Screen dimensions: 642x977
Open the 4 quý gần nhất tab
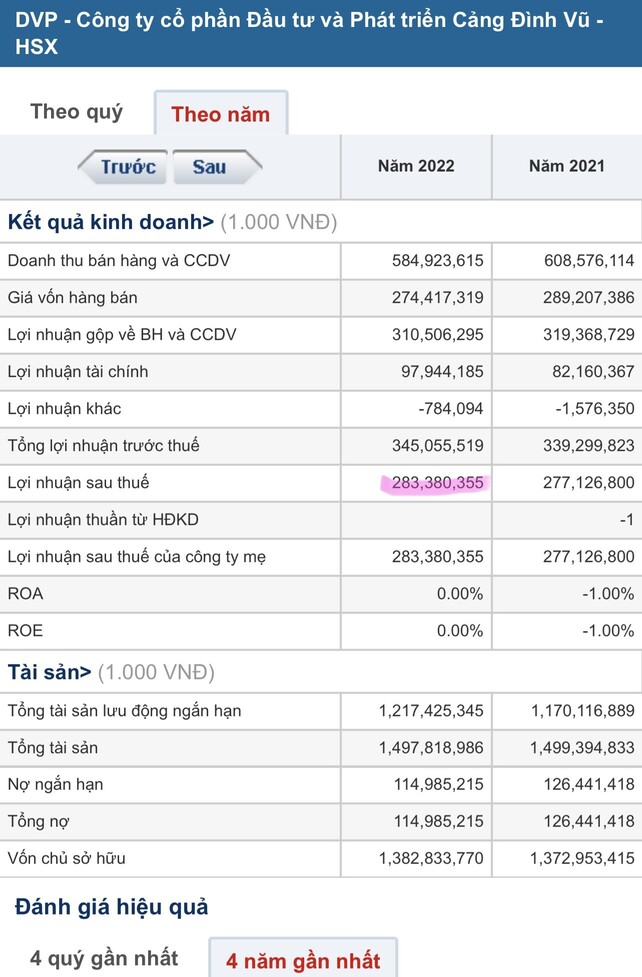[x=104, y=958]
